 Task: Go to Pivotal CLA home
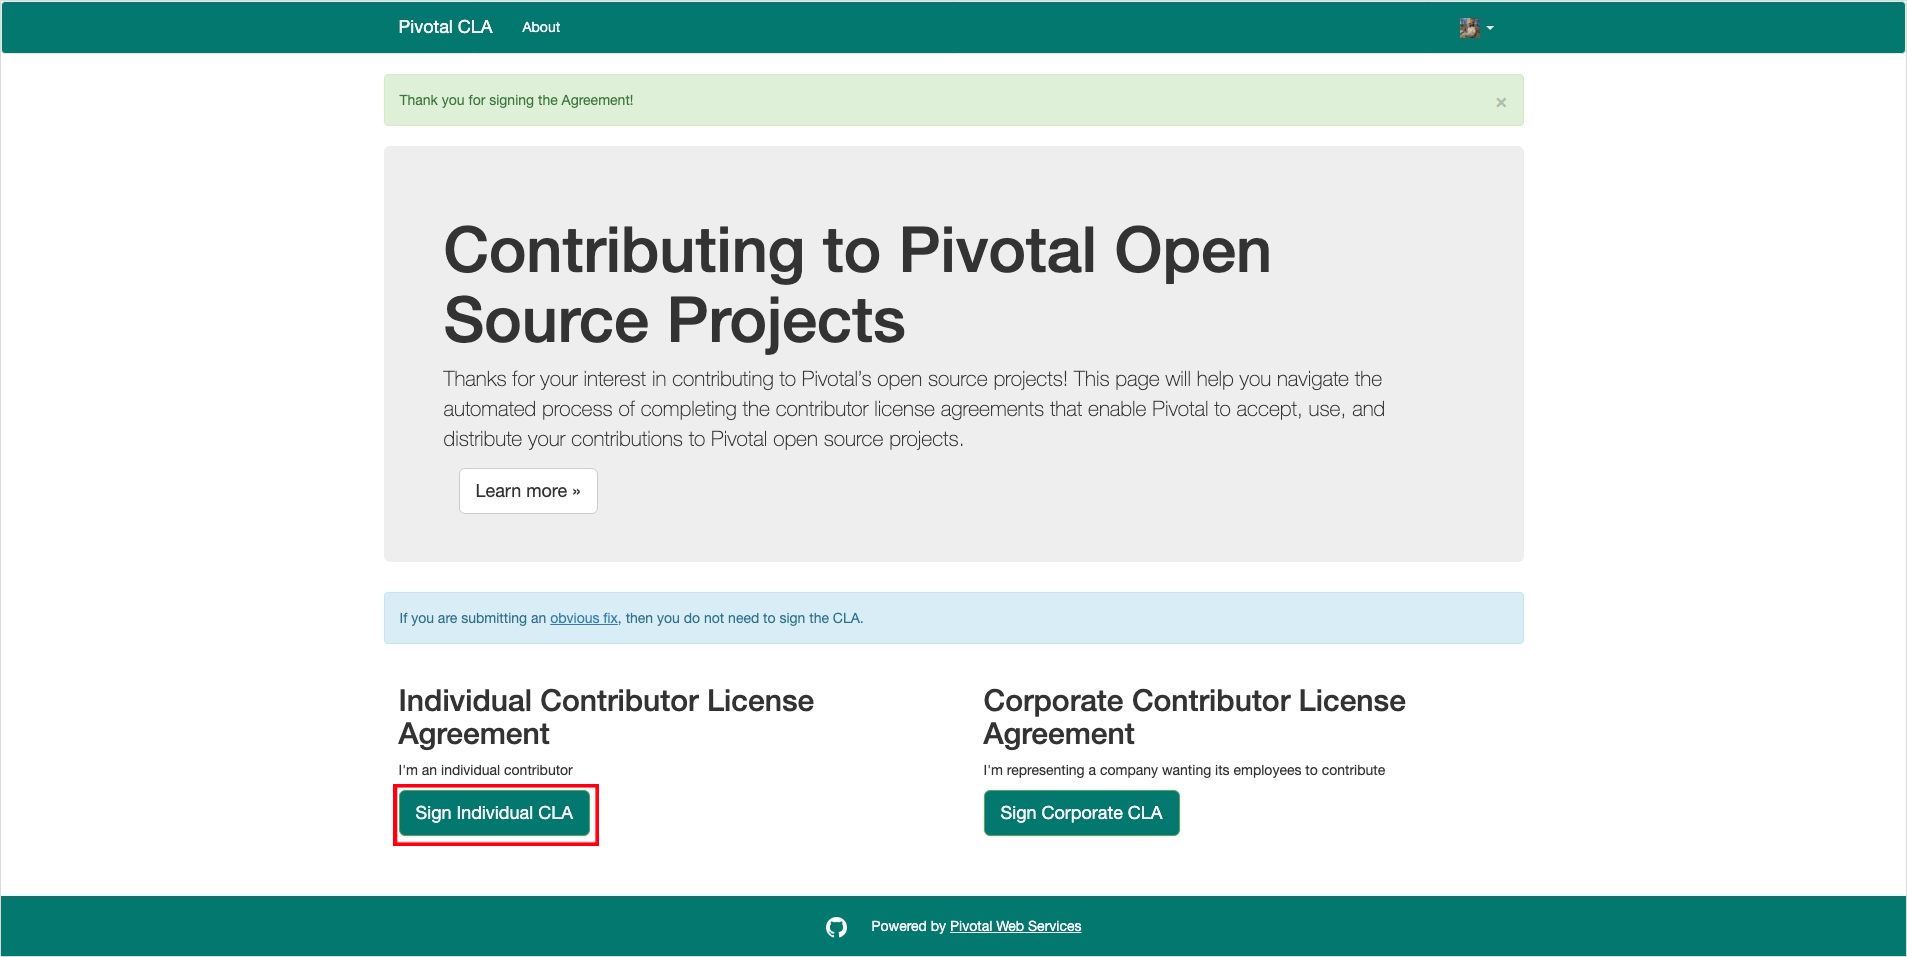pos(445,27)
